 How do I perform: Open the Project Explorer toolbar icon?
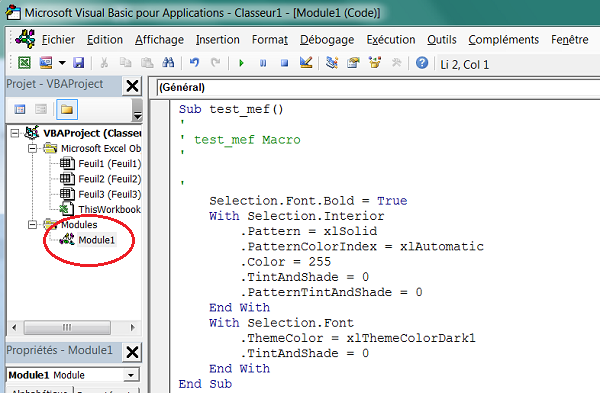click(x=332, y=63)
